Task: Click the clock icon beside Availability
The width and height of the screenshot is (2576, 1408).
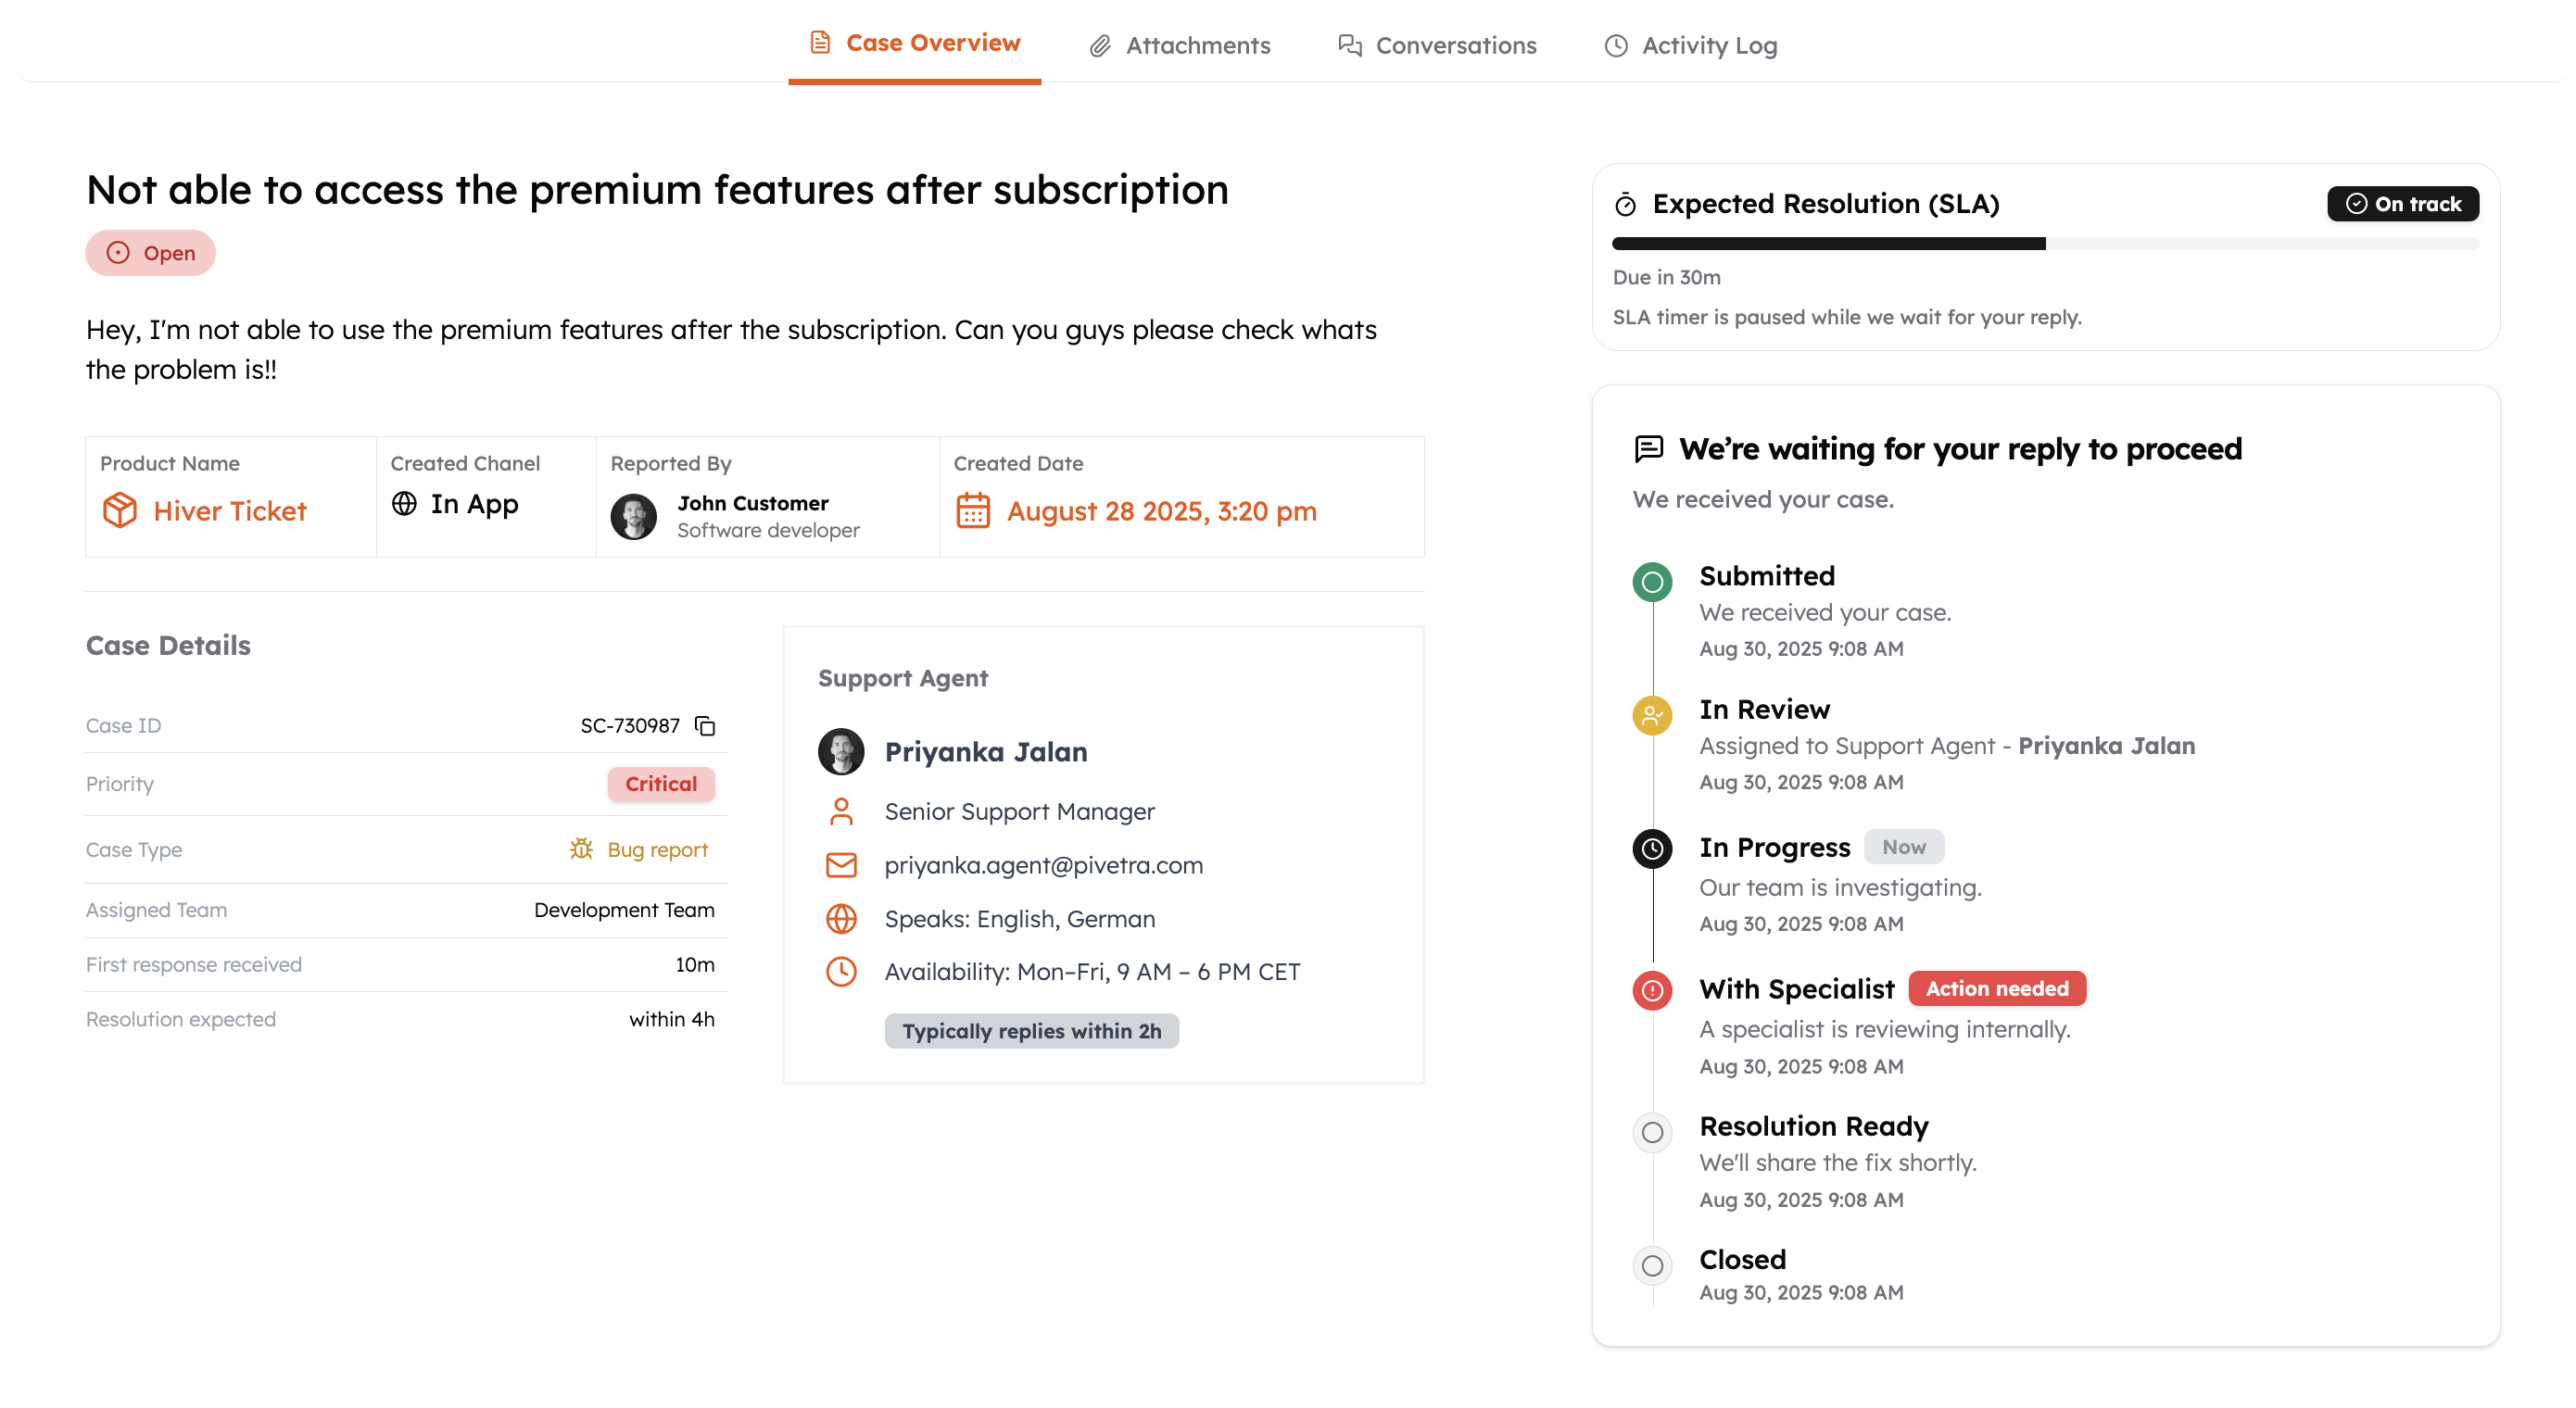Action: (841, 971)
